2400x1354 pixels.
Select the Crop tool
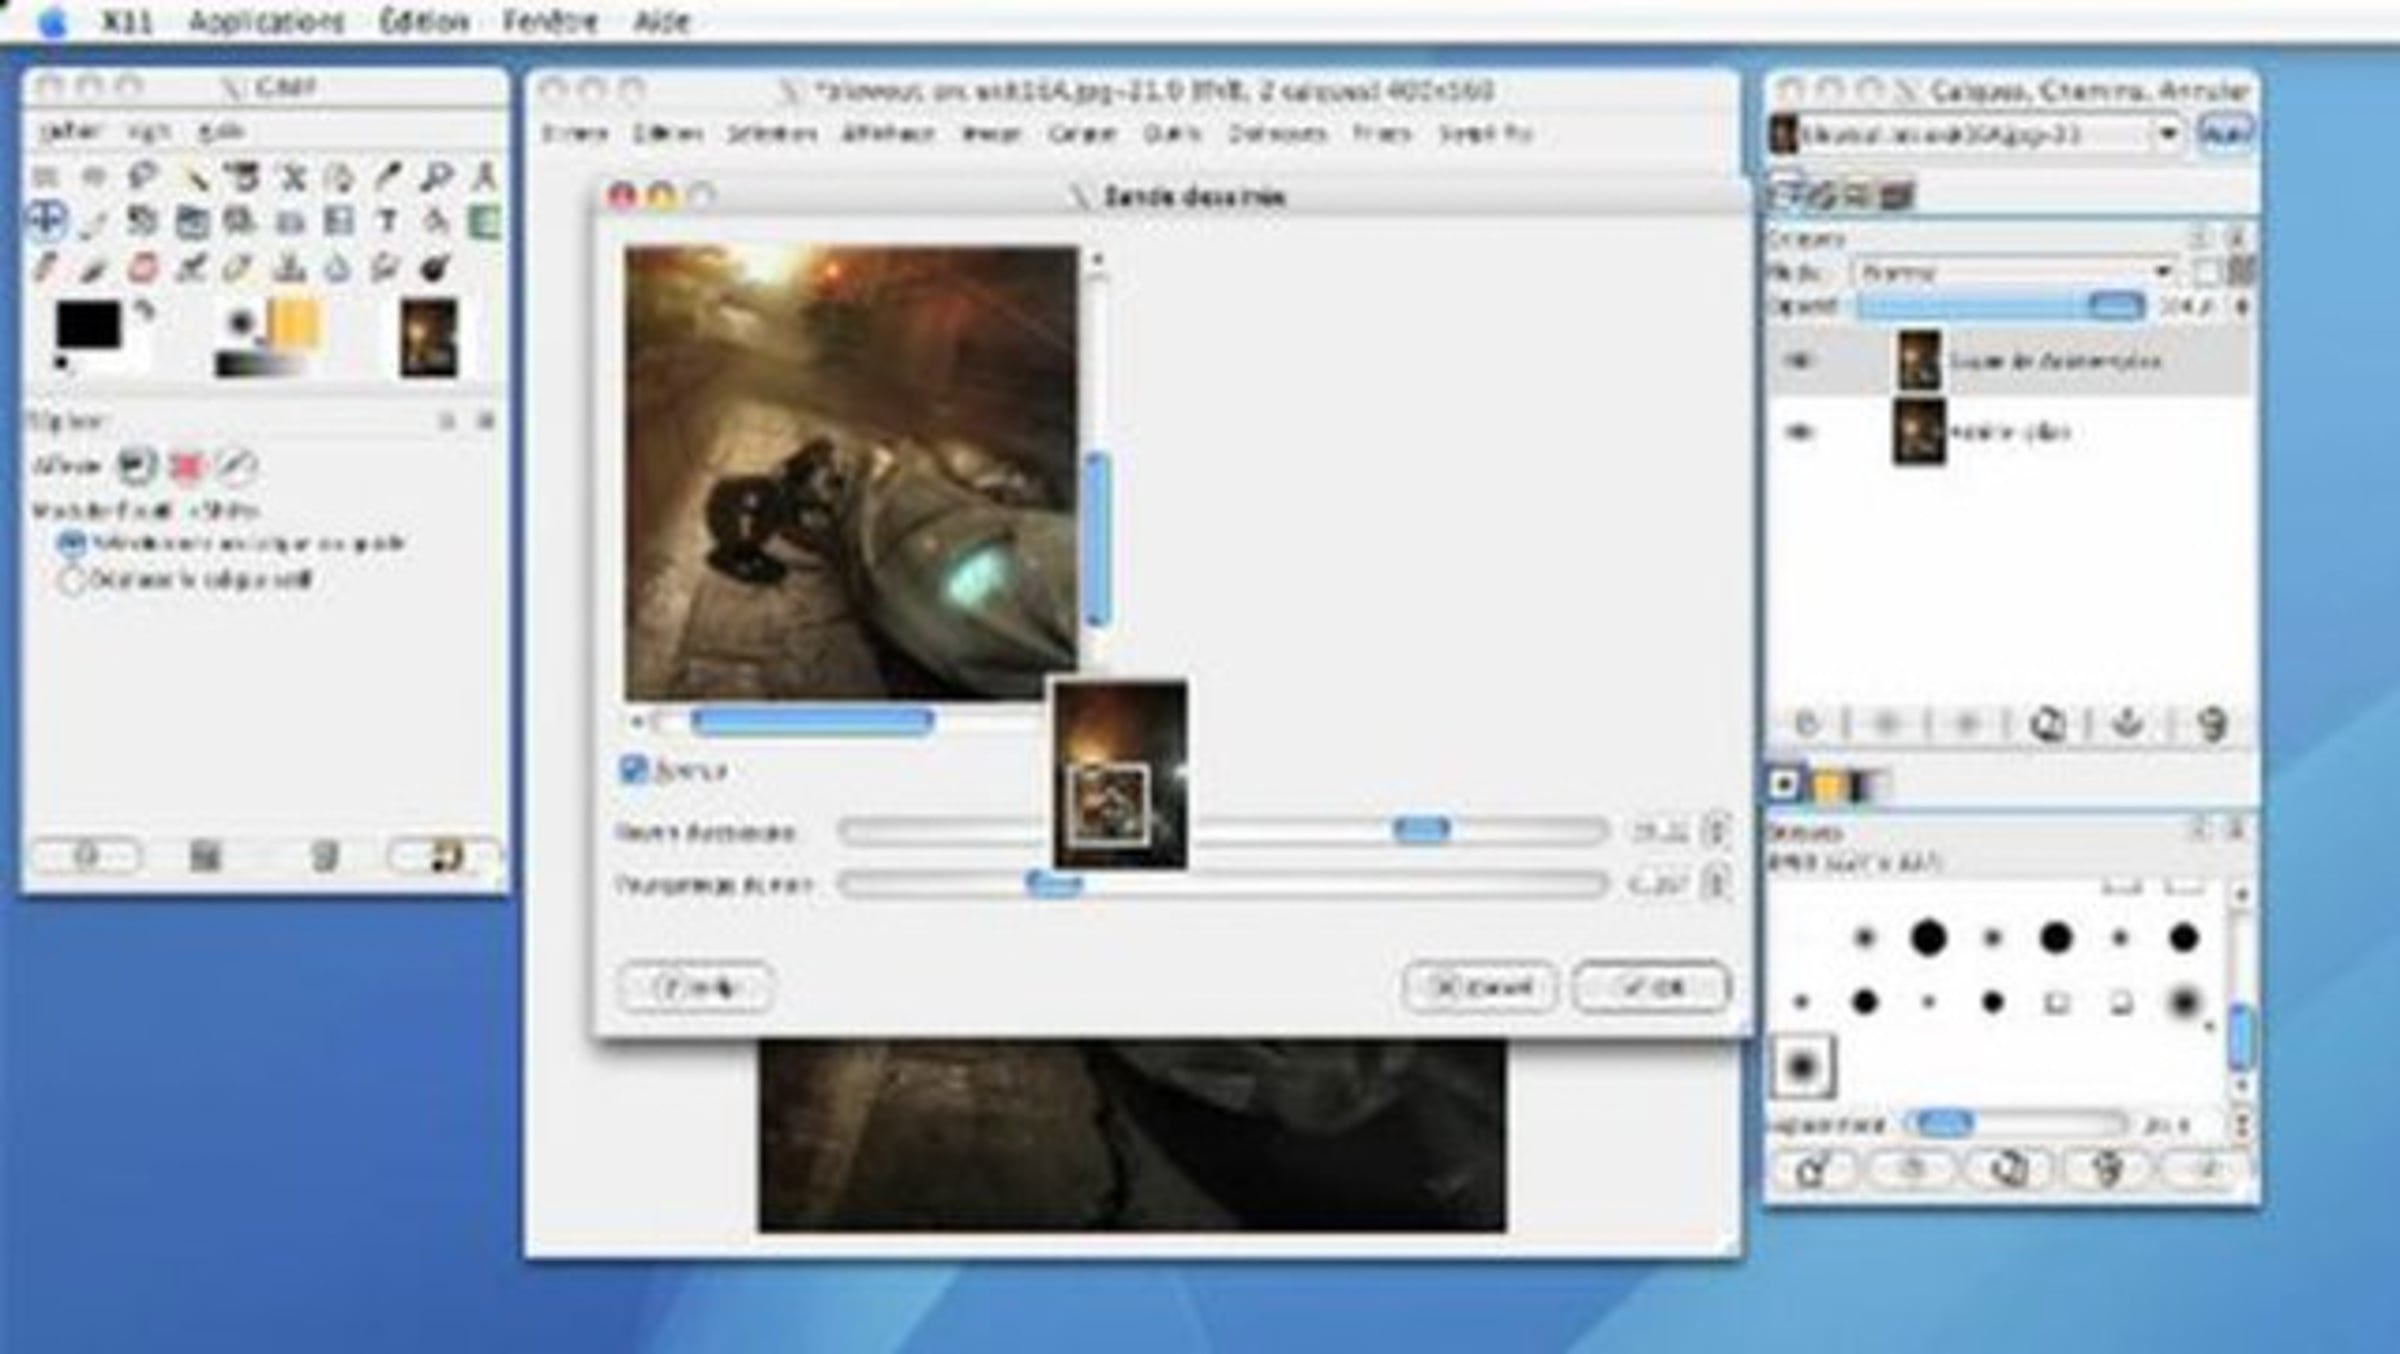tap(94, 222)
